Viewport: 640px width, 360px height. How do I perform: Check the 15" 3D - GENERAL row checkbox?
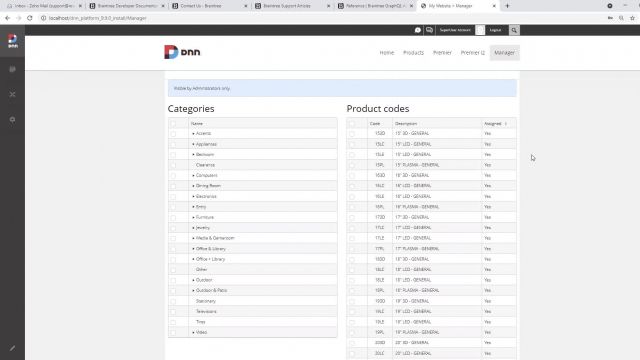[x=352, y=134]
